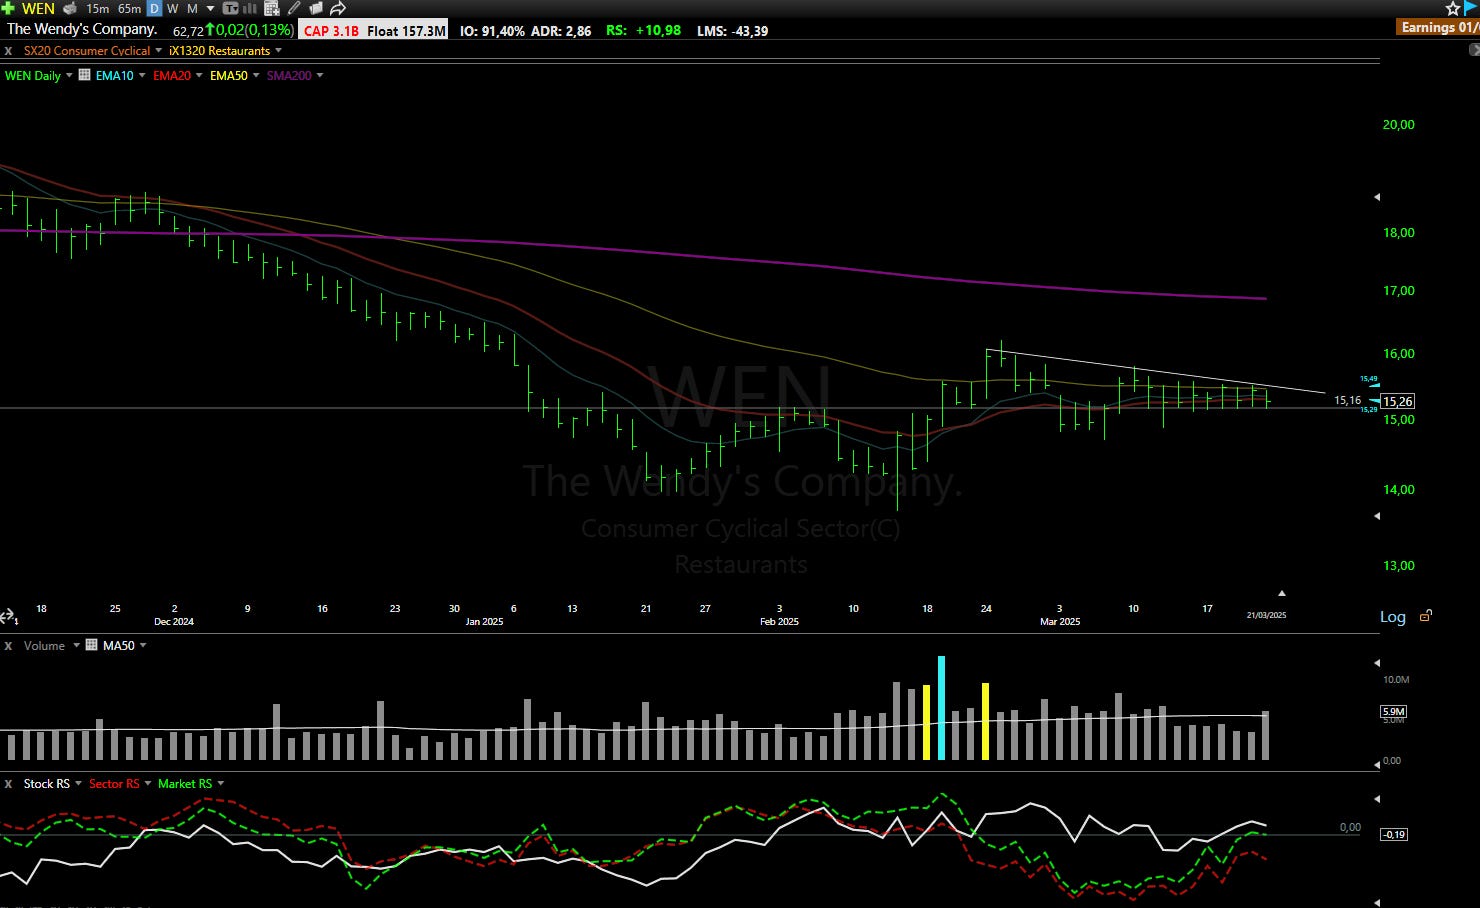The image size is (1480, 908).
Task: Select the Monthly (M) timeframe
Action: click(192, 8)
